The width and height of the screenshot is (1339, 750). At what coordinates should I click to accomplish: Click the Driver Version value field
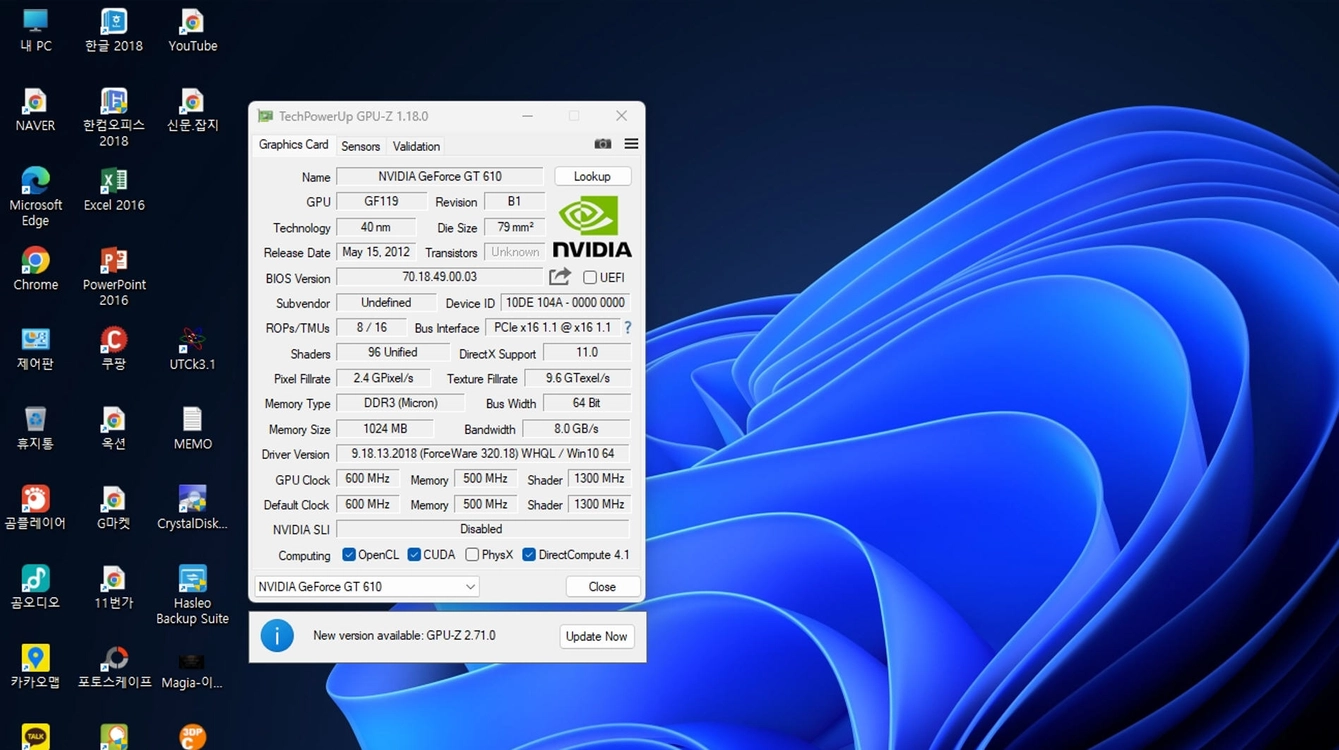point(482,453)
